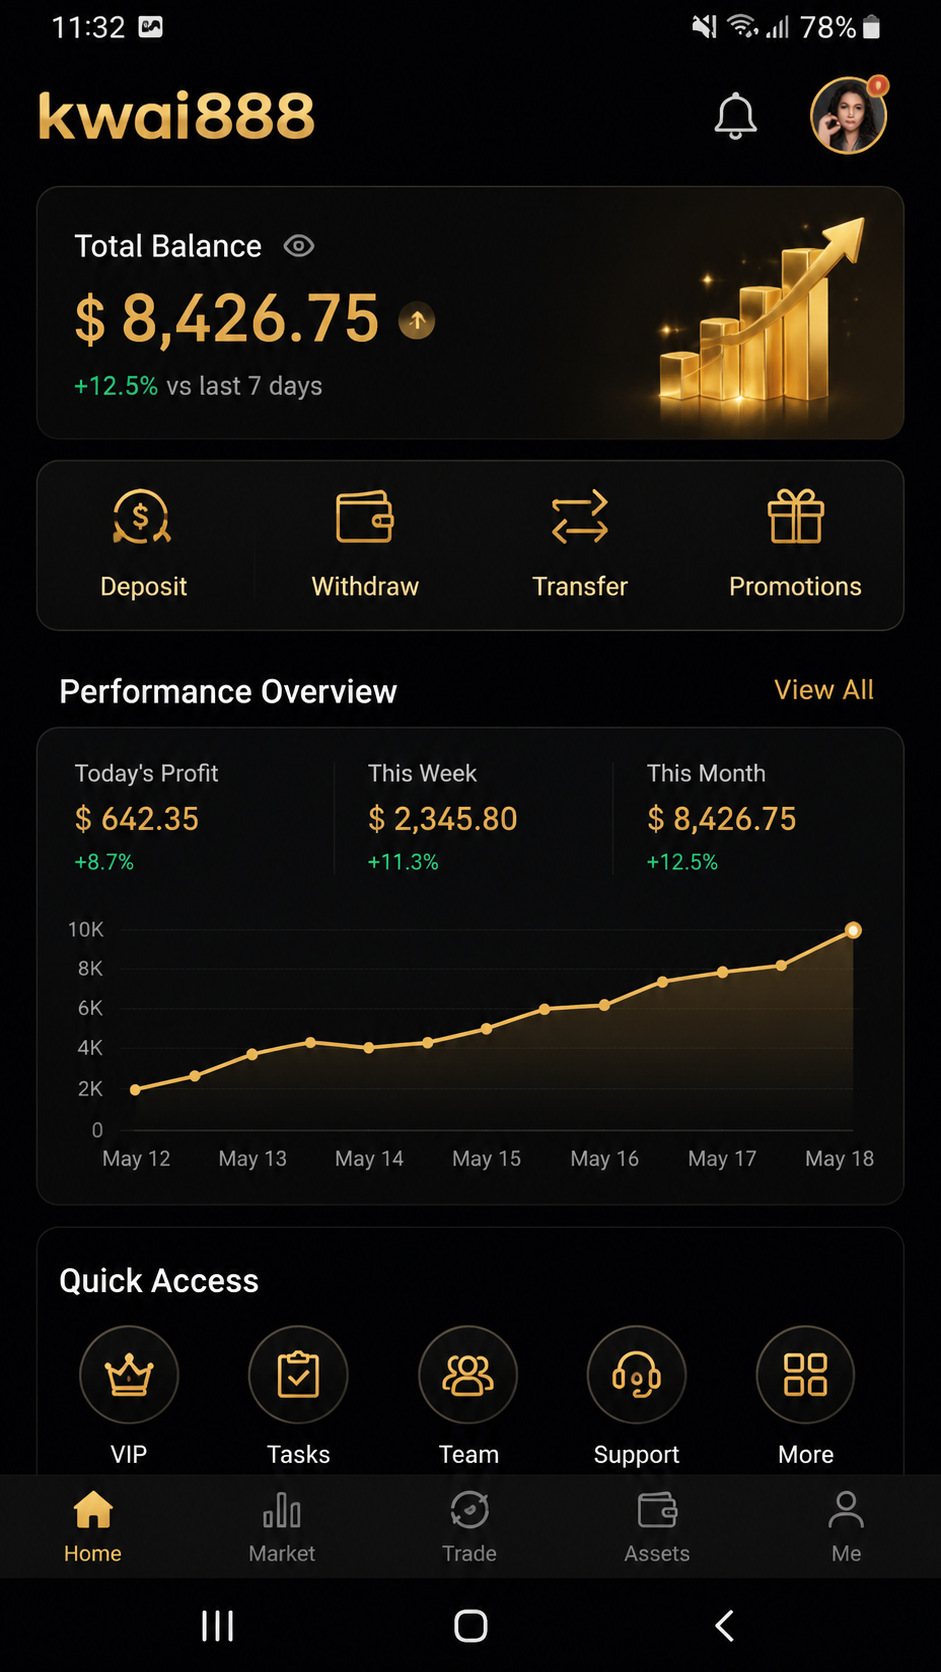The width and height of the screenshot is (941, 1672).
Task: Tap the balance up-arrow indicator
Action: pyautogui.click(x=417, y=321)
